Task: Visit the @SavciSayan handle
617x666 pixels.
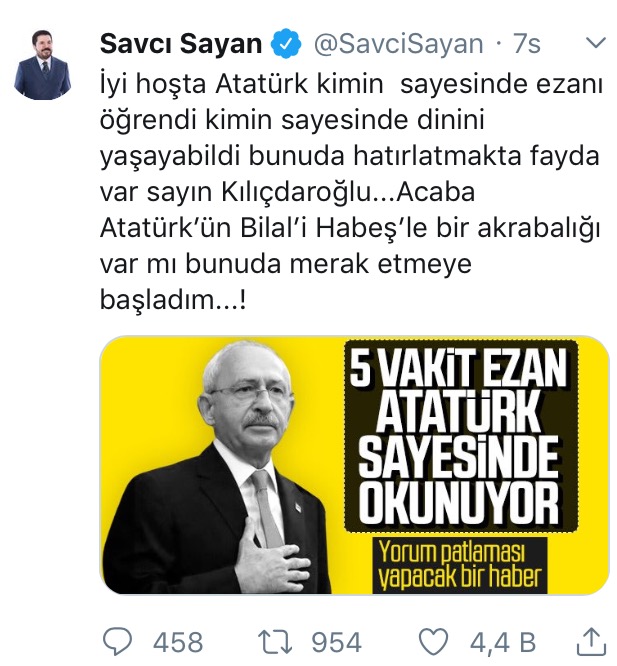Action: point(398,44)
